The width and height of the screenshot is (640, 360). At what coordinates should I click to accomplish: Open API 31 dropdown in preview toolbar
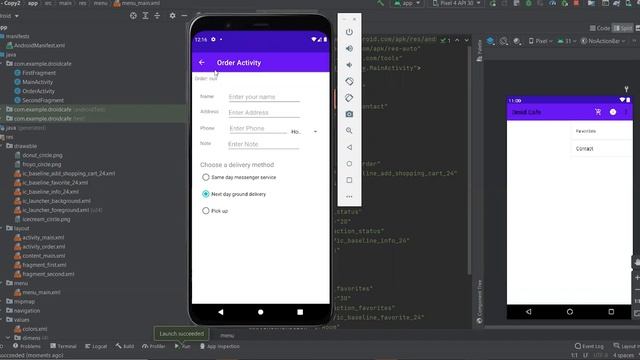tap(567, 41)
